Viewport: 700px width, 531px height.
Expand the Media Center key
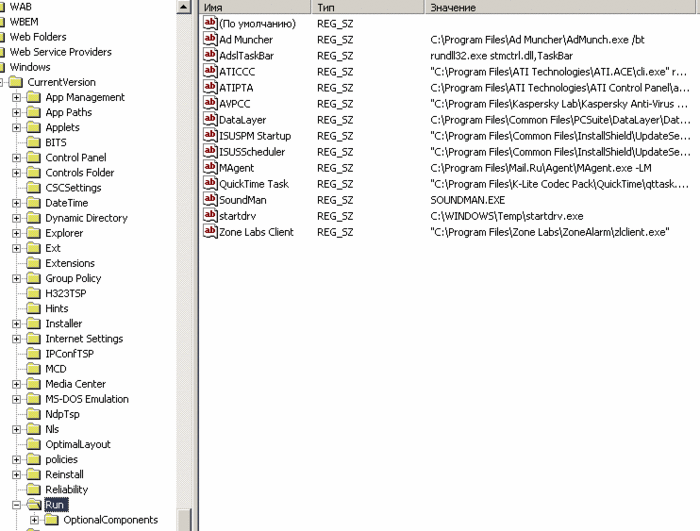tap(17, 384)
